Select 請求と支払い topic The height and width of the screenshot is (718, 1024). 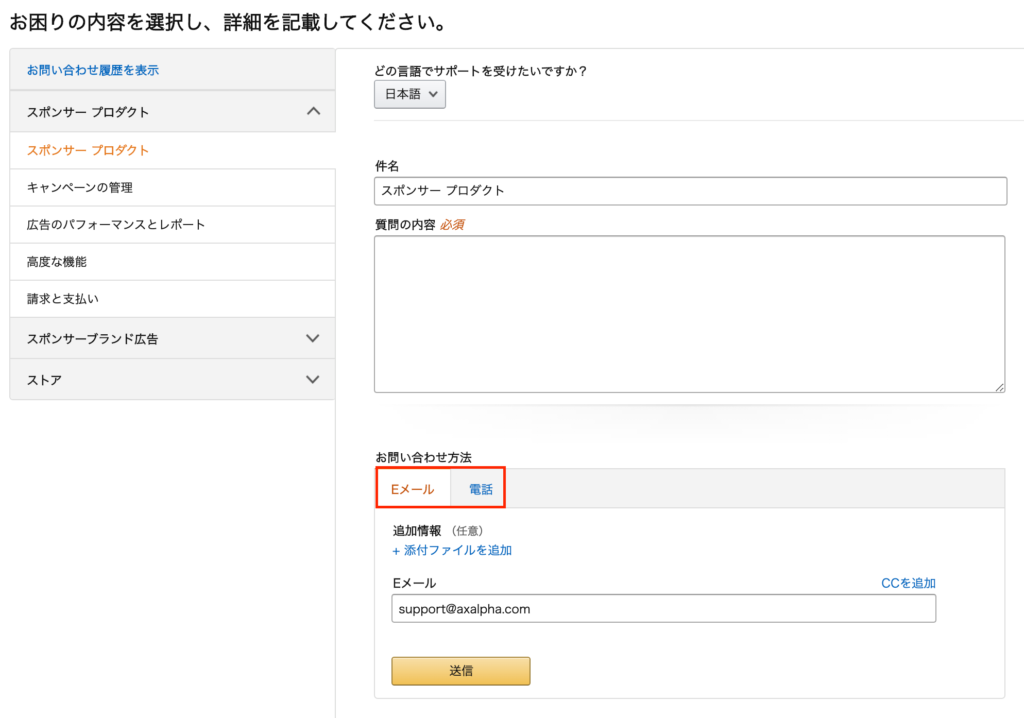[x=172, y=299]
